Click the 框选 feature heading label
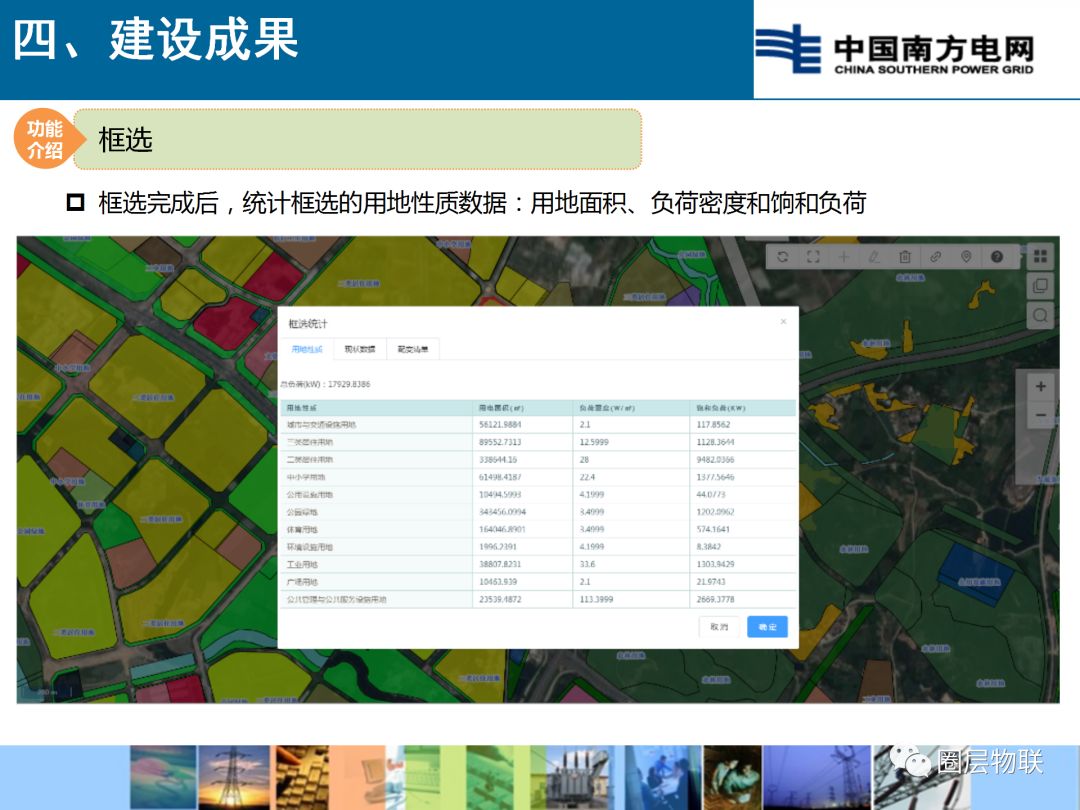Viewport: 1080px width, 810px height. 125,140
